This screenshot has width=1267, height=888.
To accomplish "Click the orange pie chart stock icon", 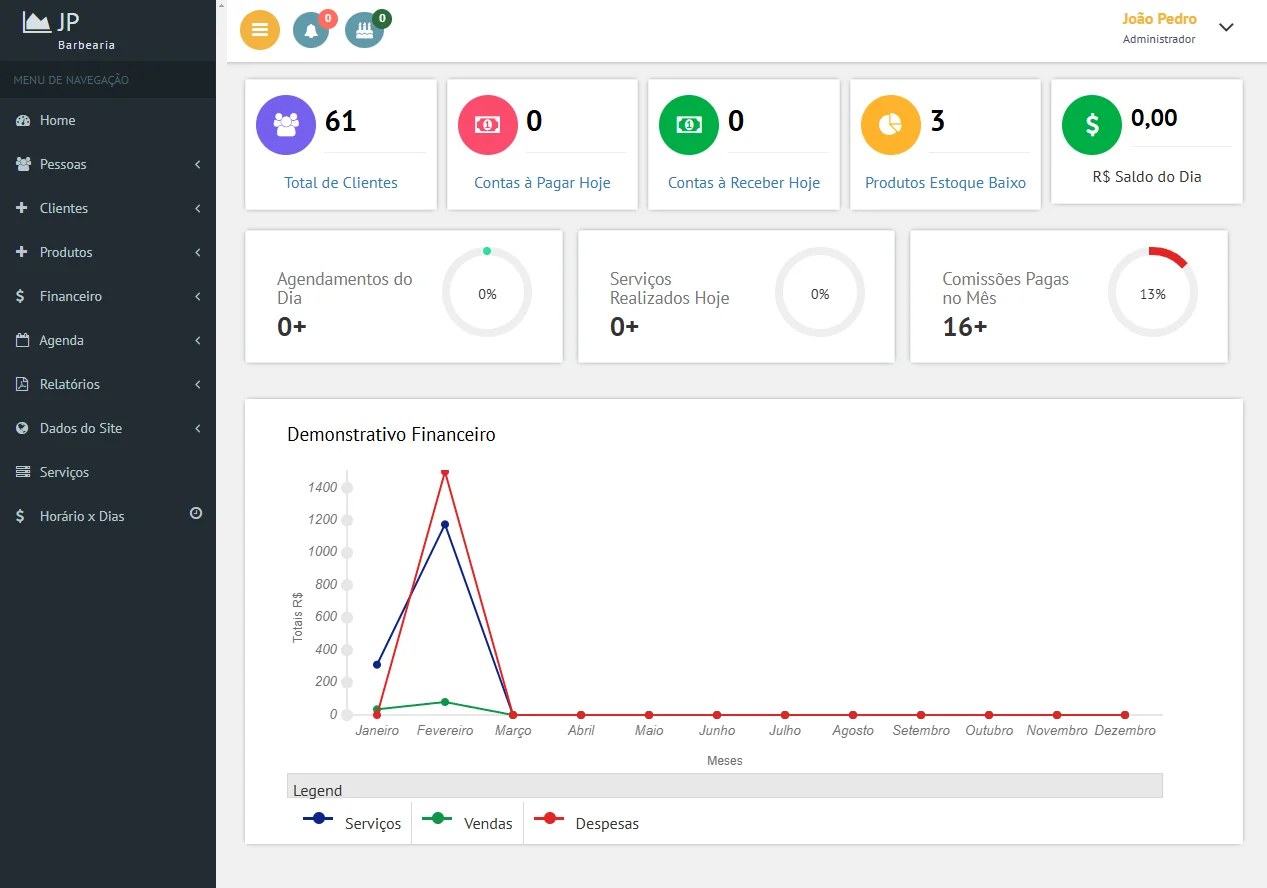I will click(890, 125).
